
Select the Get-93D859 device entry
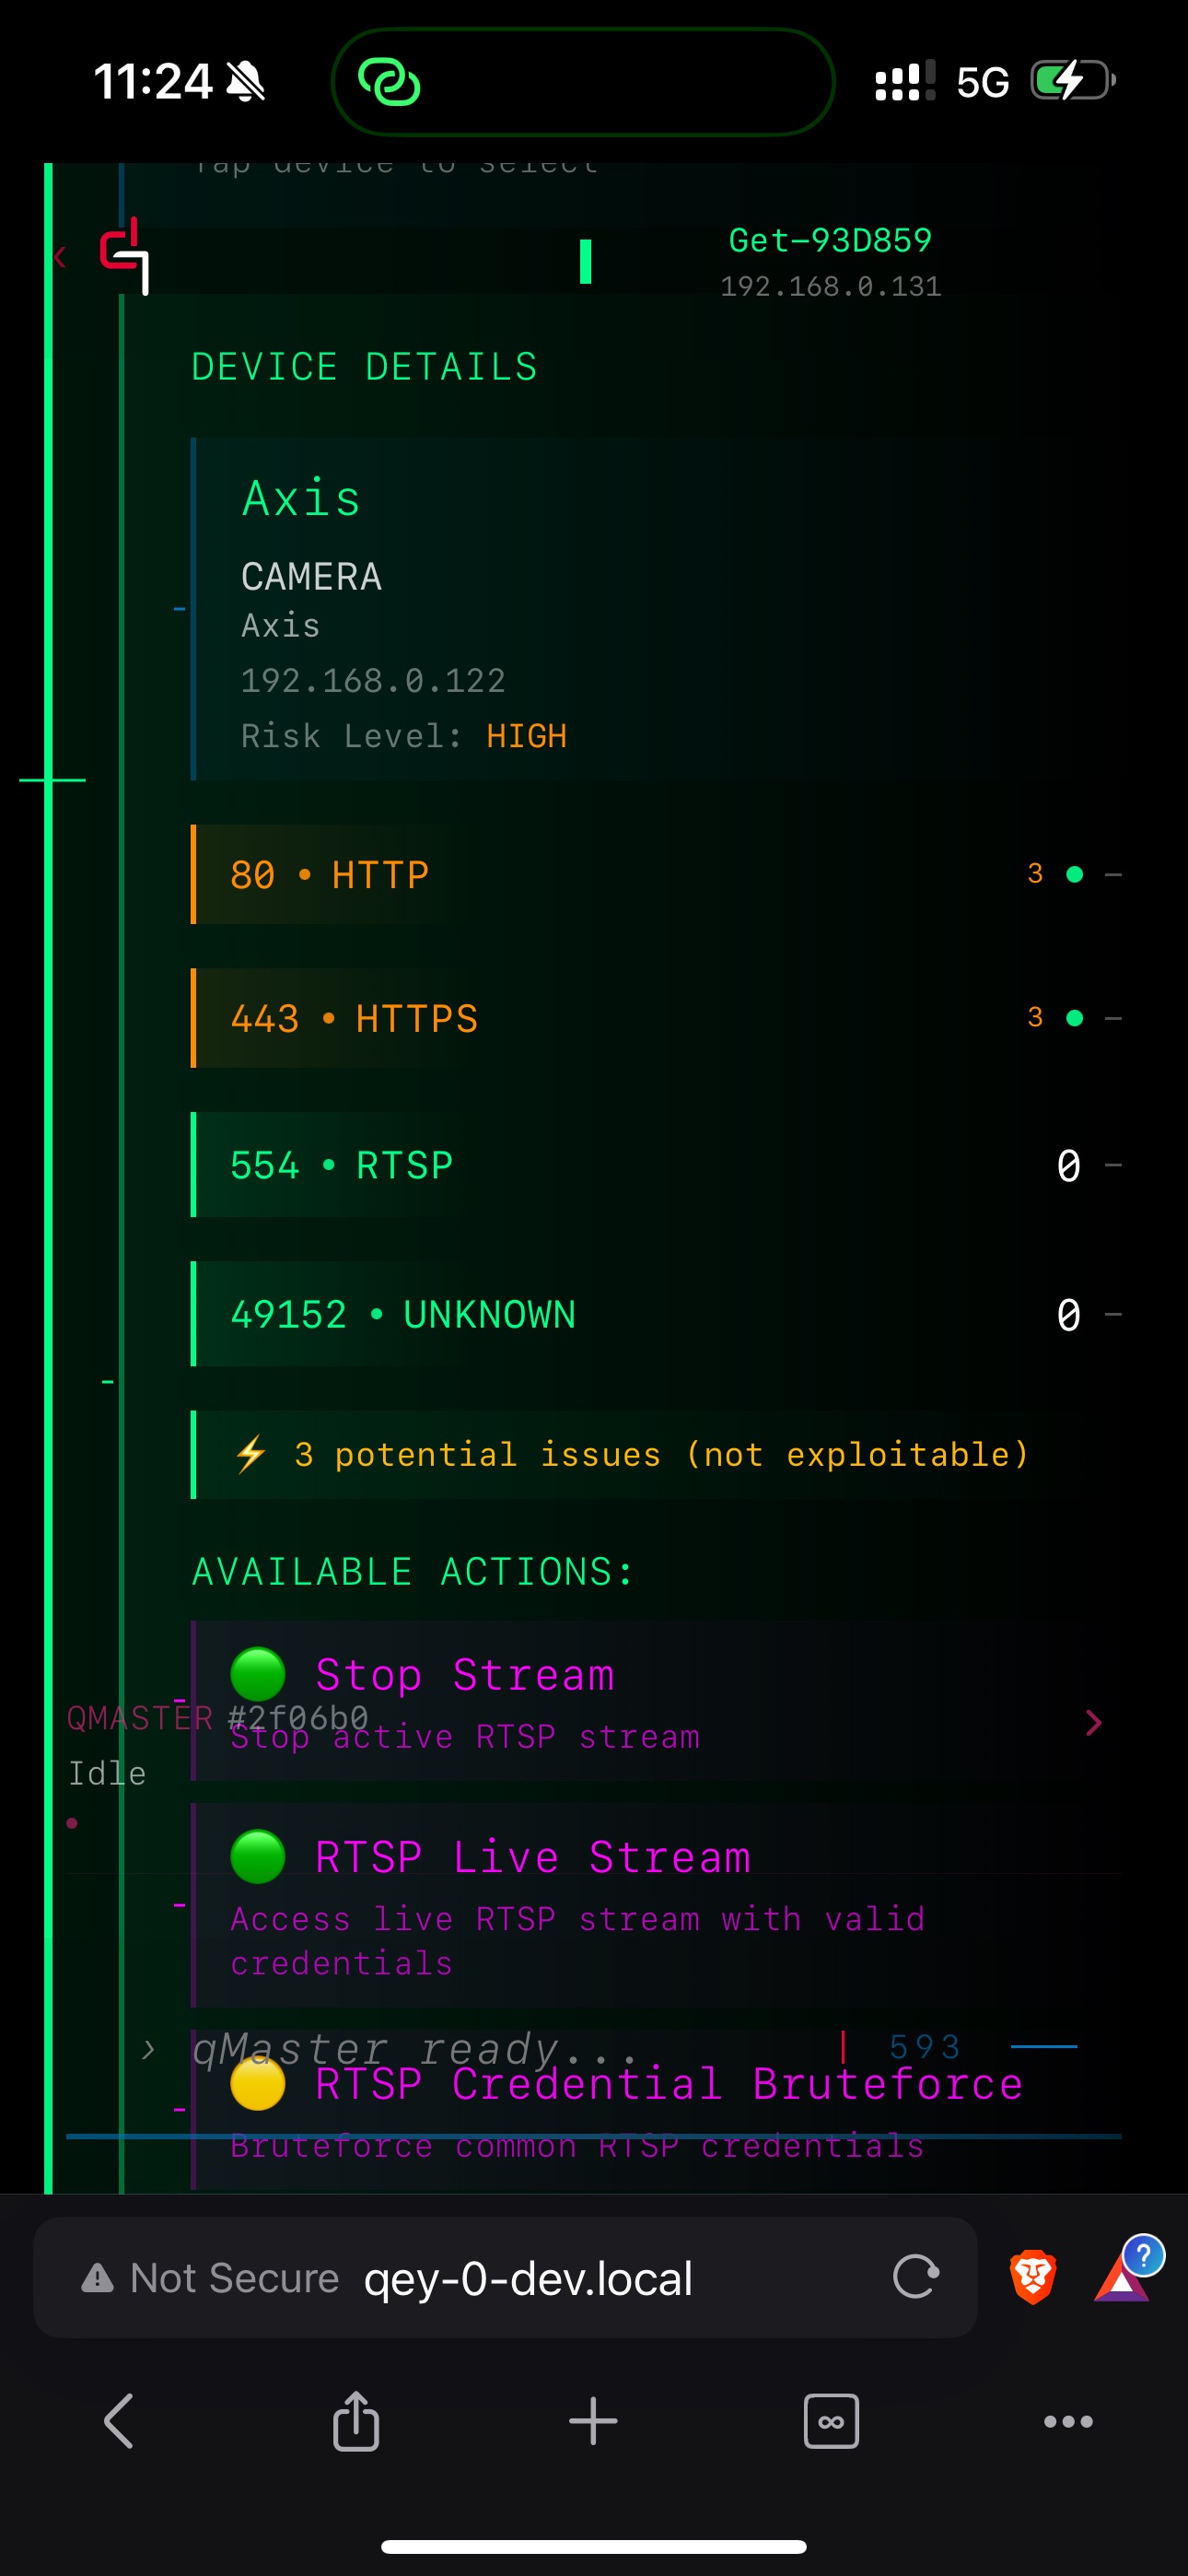click(830, 260)
